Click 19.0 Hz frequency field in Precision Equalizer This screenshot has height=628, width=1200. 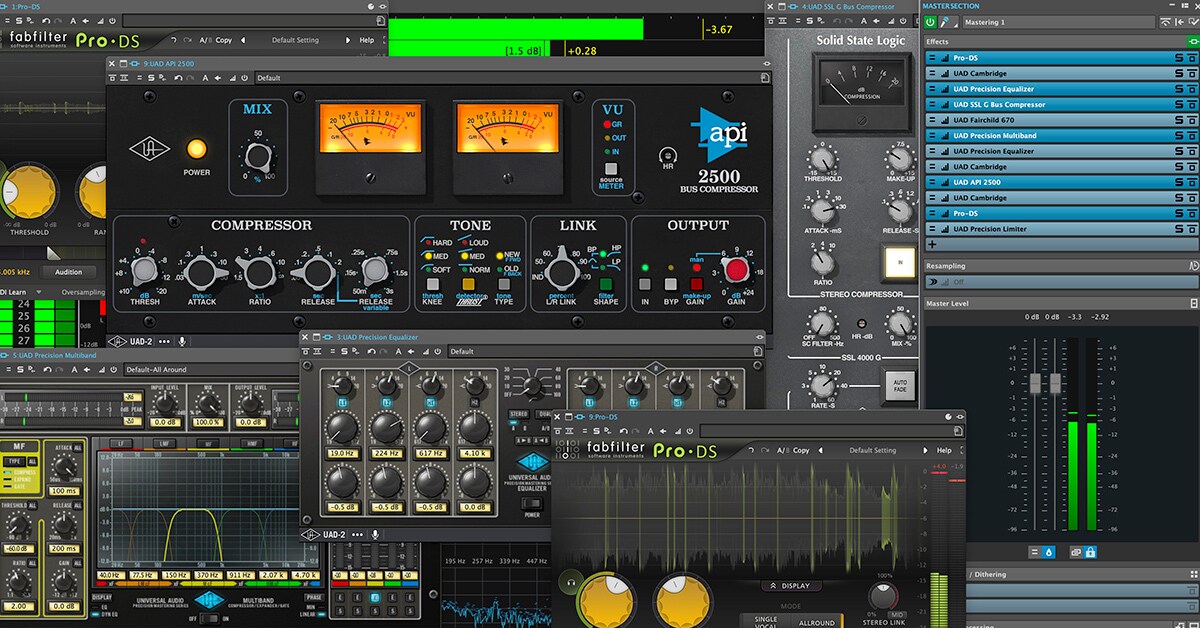pos(343,454)
